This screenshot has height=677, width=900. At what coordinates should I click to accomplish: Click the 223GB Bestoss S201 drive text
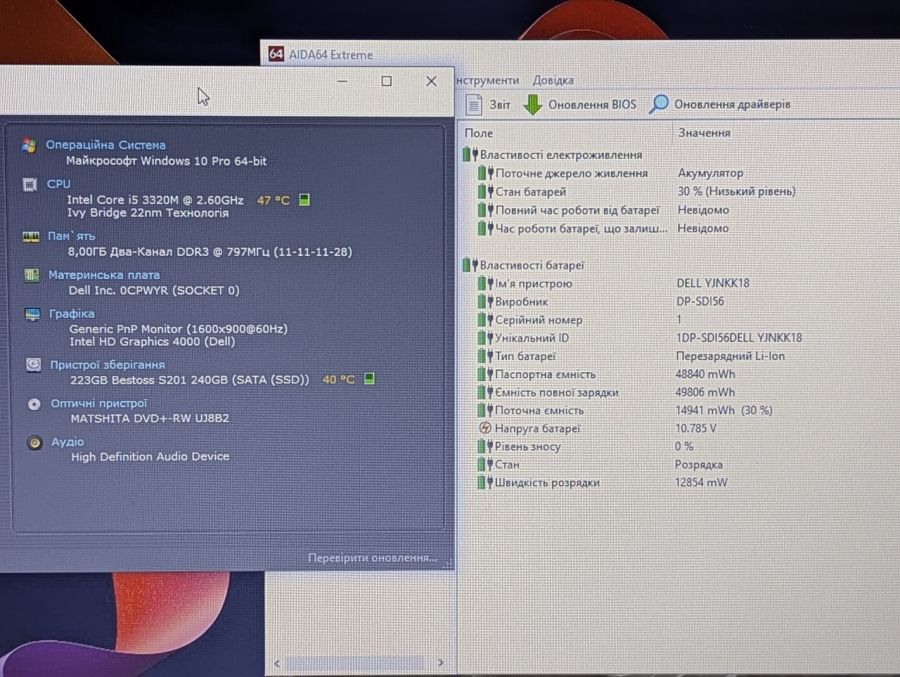pyautogui.click(x=189, y=380)
